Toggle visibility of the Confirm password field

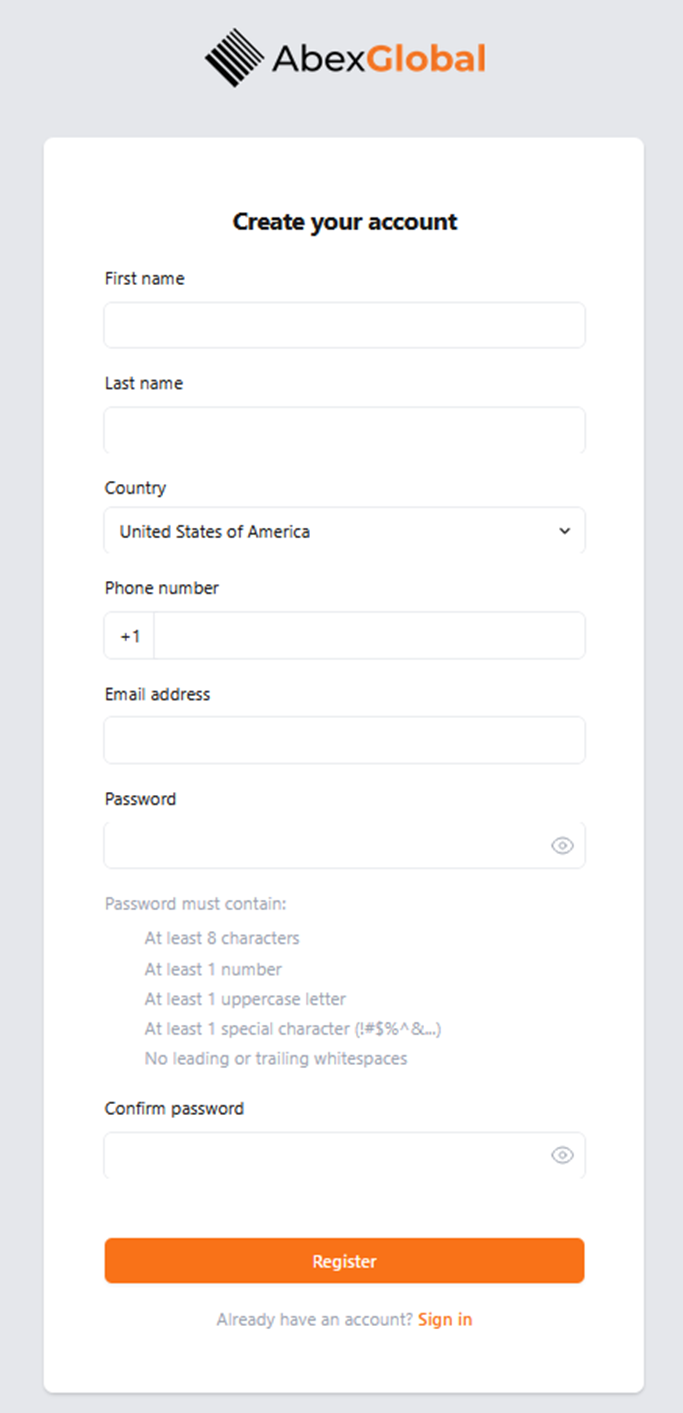pos(562,1155)
